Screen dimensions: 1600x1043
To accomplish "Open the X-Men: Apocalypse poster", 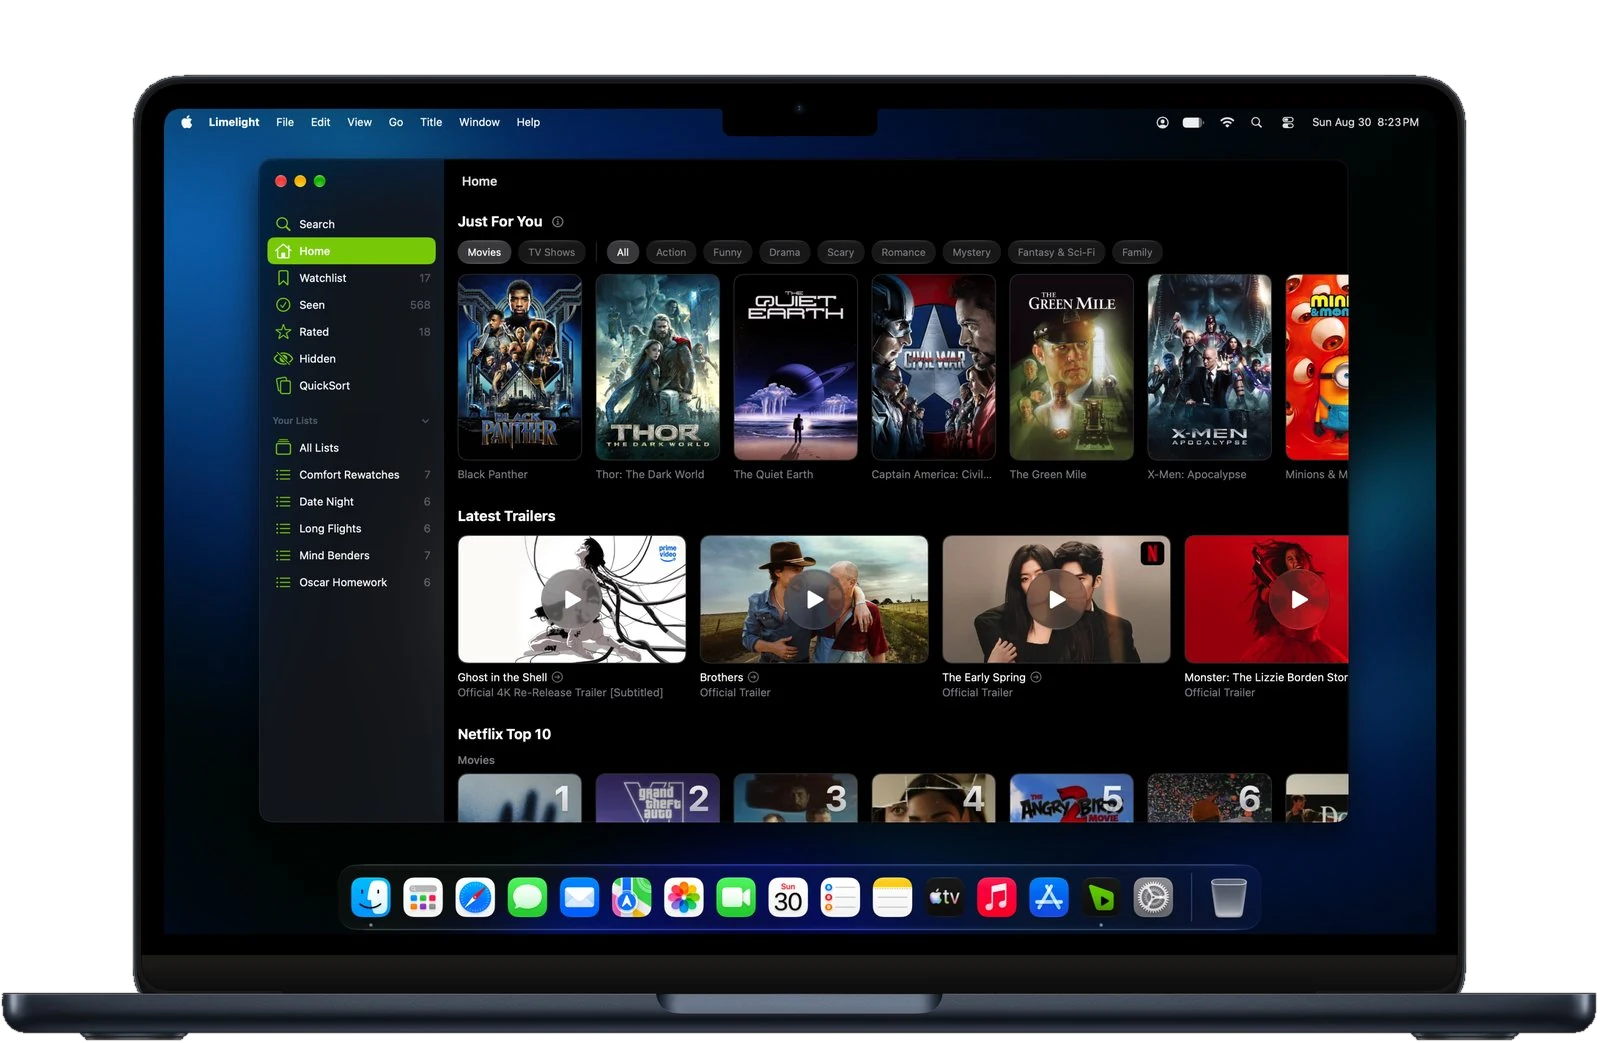I will click(x=1209, y=367).
